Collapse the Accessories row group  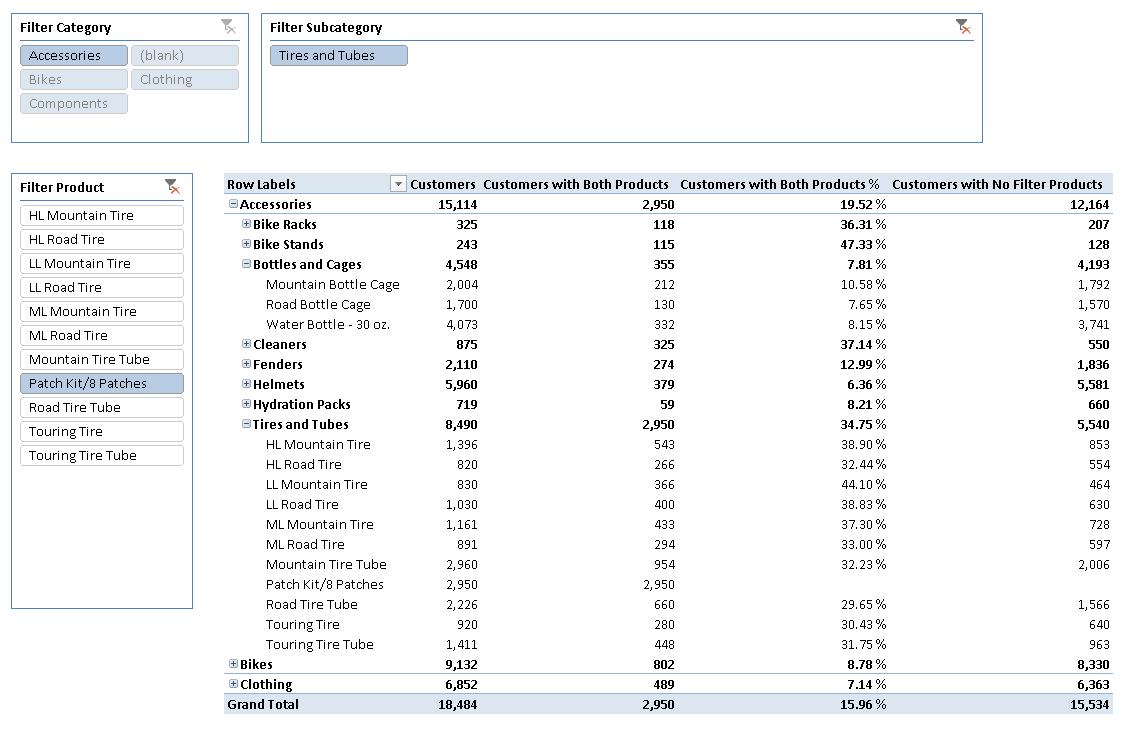[233, 204]
